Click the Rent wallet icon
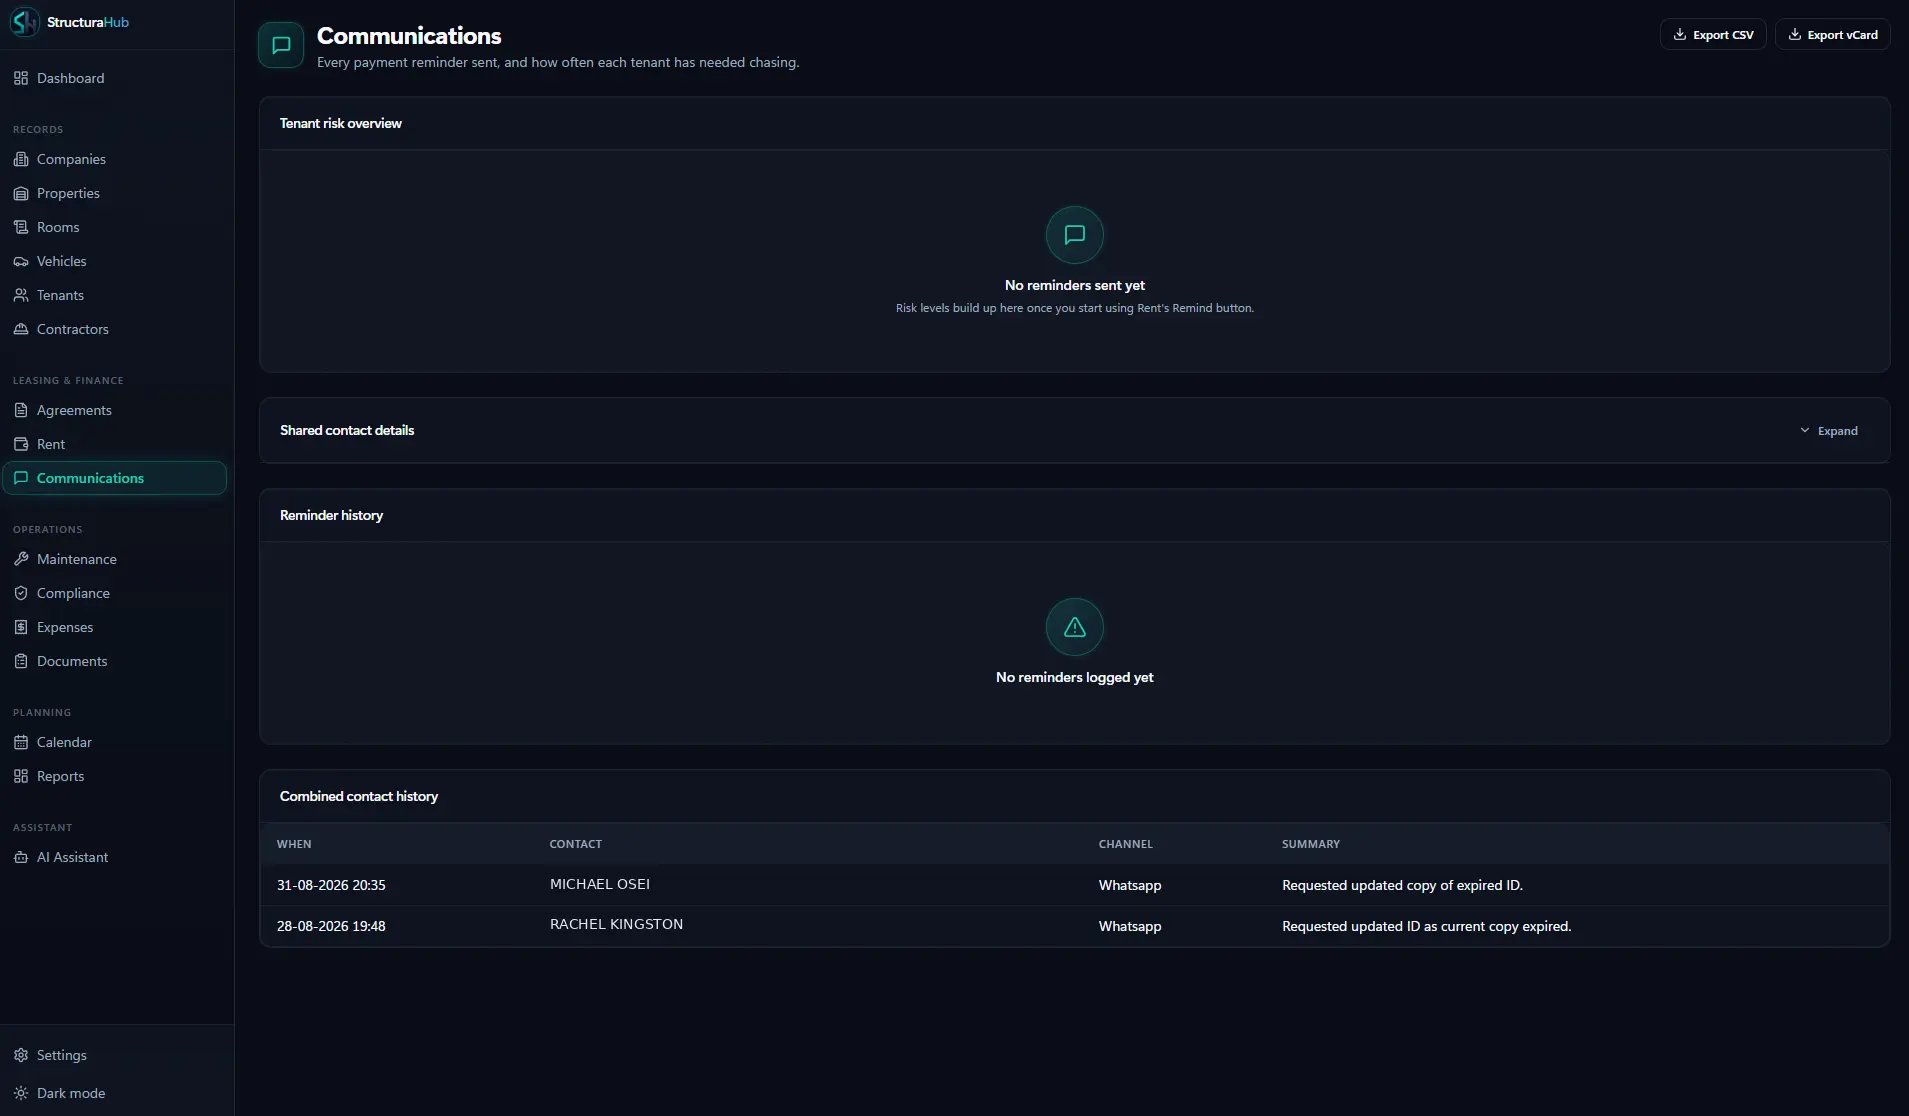 (x=21, y=444)
